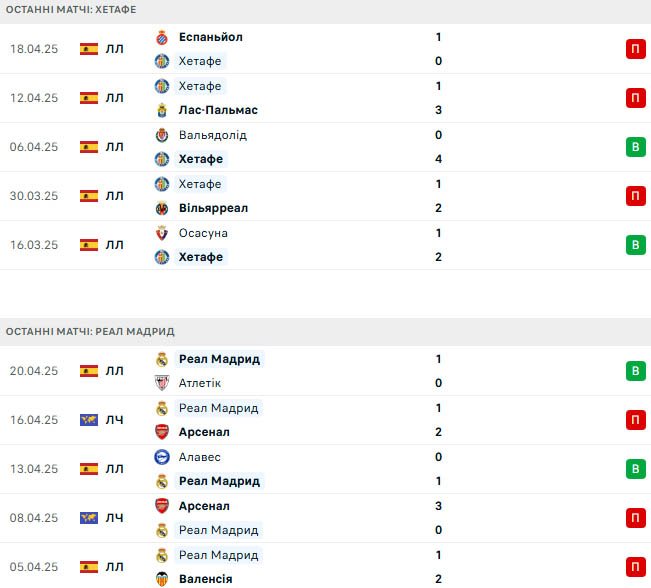Open the Лас-Пальмас team link
Viewport: 651px width, 588px height.
[218, 110]
